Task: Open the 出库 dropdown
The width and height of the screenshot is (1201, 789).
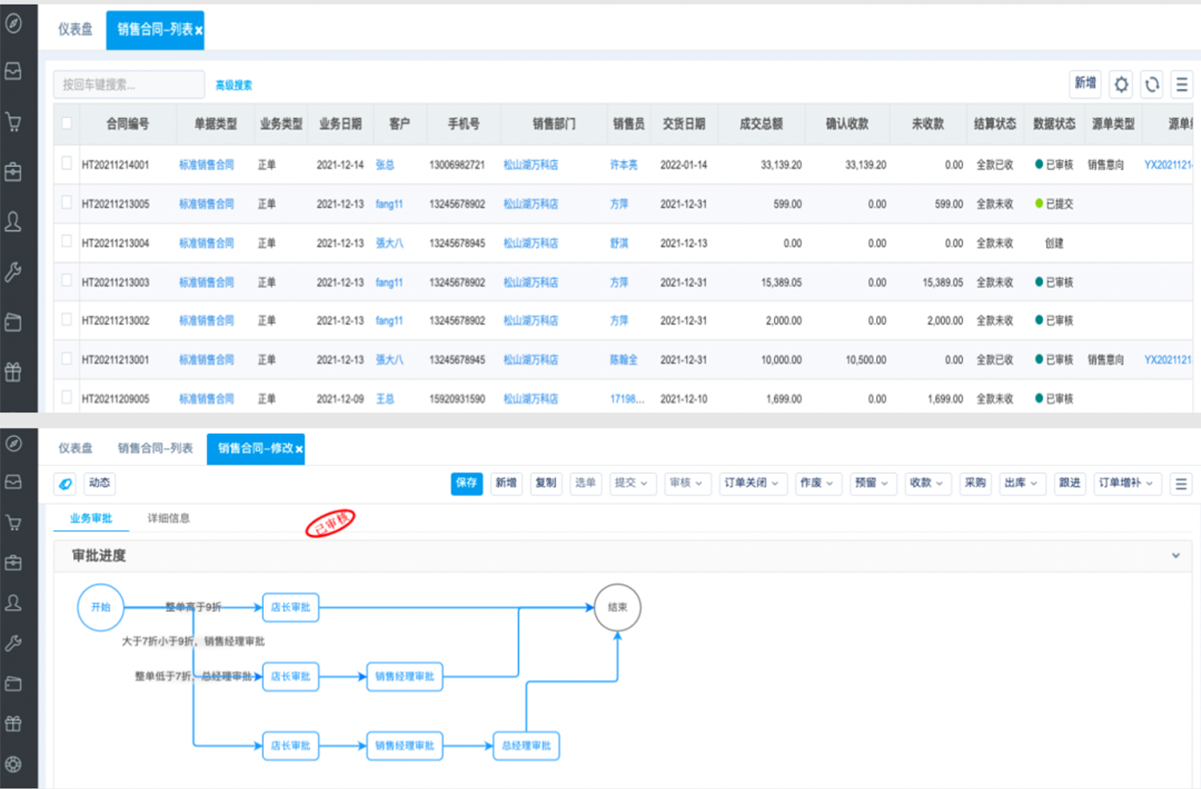Action: pos(1023,483)
